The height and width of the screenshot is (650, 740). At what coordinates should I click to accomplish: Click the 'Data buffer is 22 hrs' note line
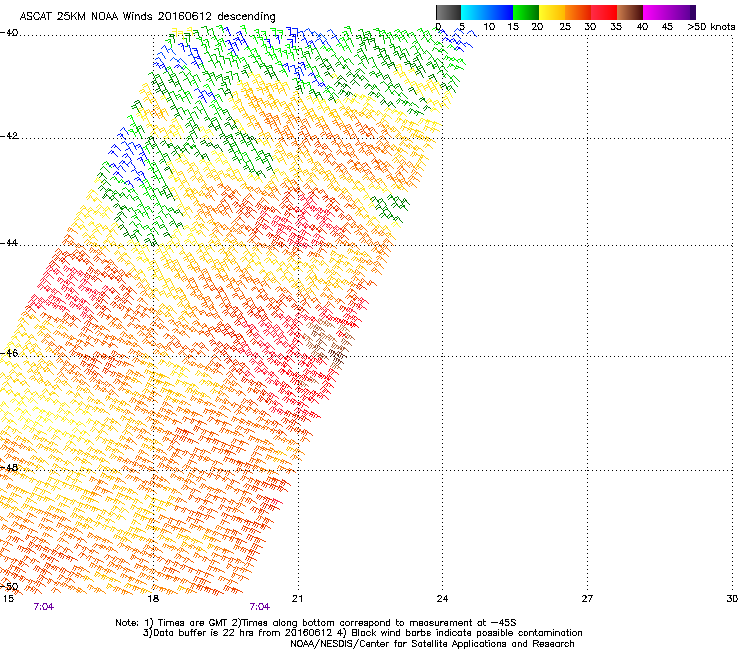click(x=362, y=633)
